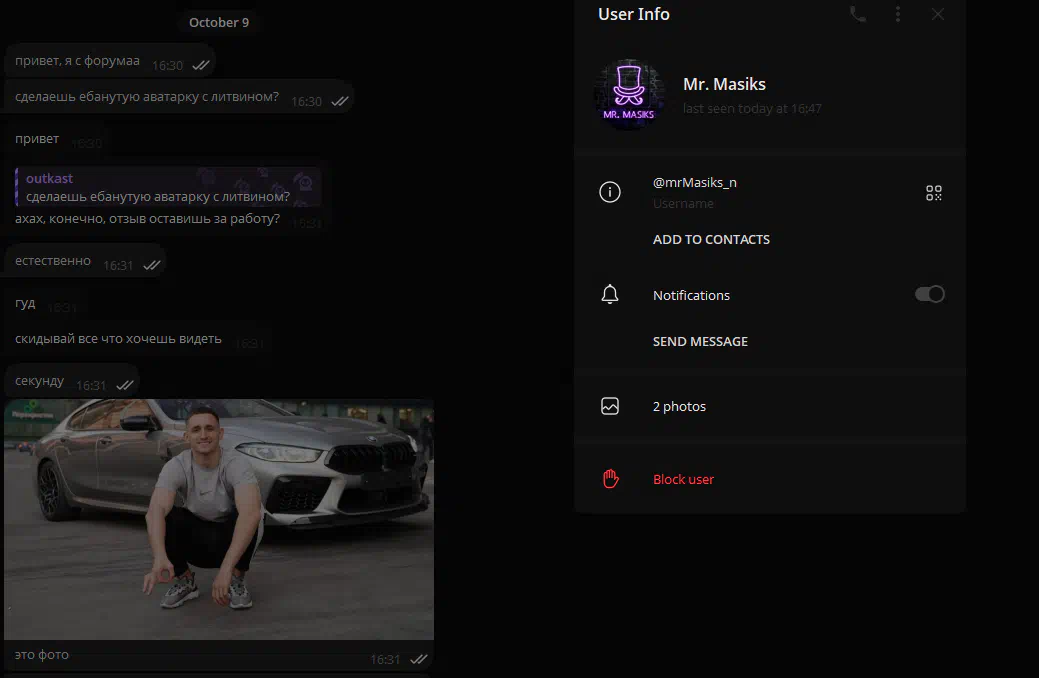Select message 'секунду'

[x=72, y=381]
